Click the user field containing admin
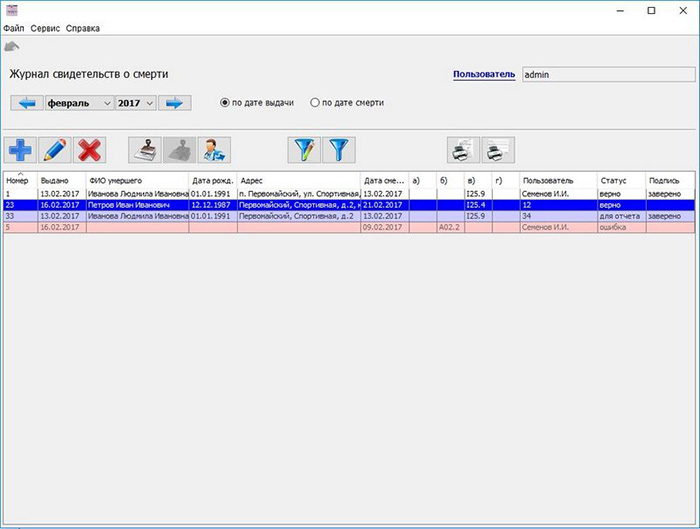The width and height of the screenshot is (700, 529). click(x=608, y=74)
